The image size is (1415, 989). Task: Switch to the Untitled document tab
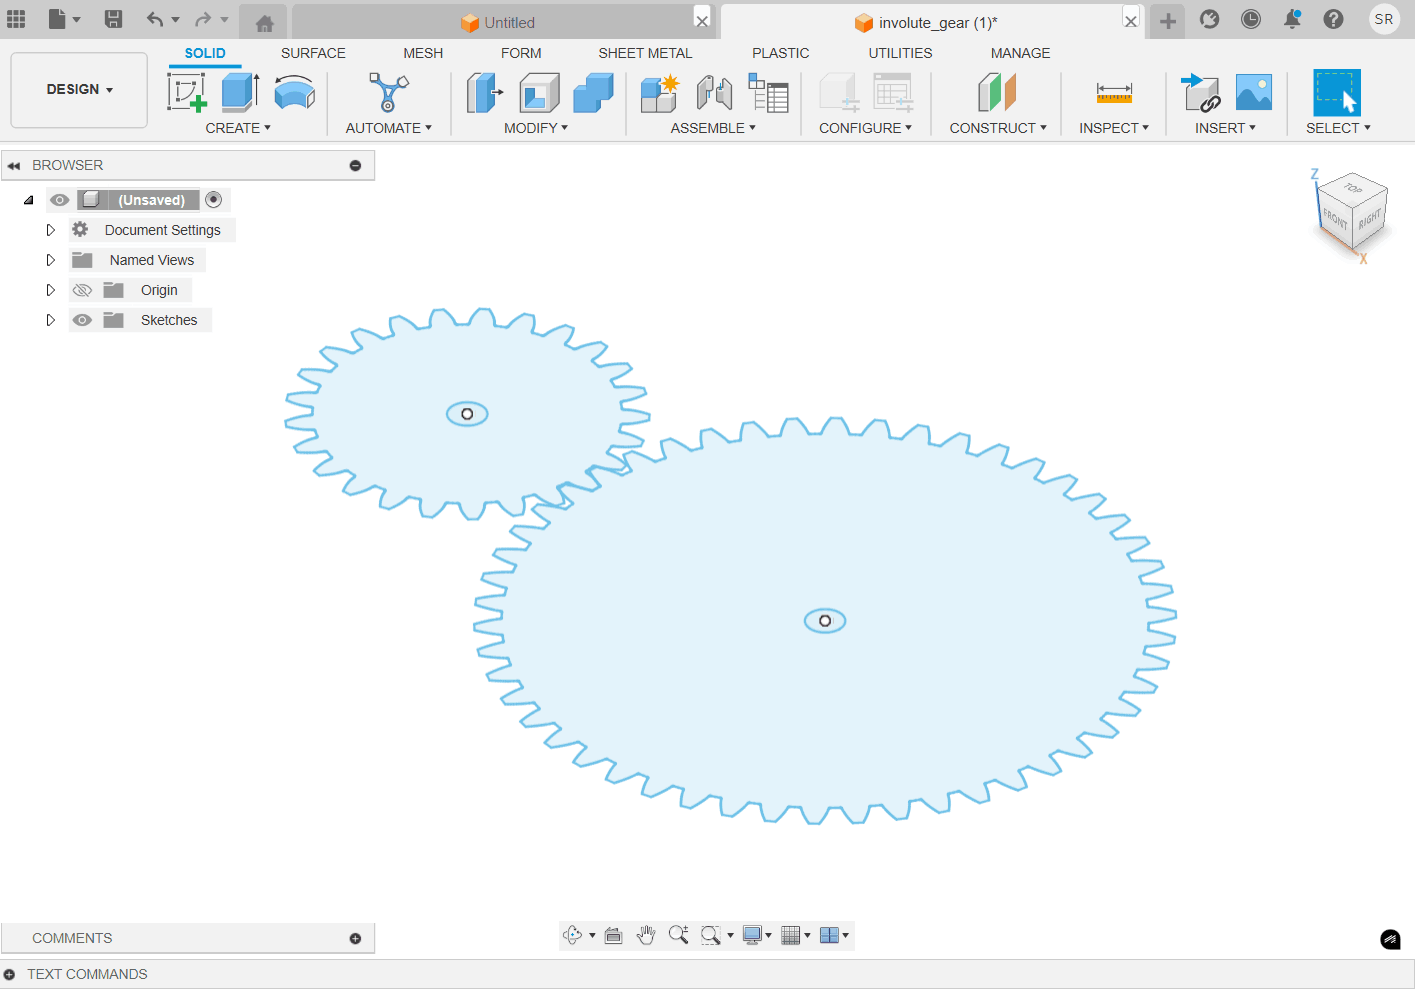coord(498,22)
